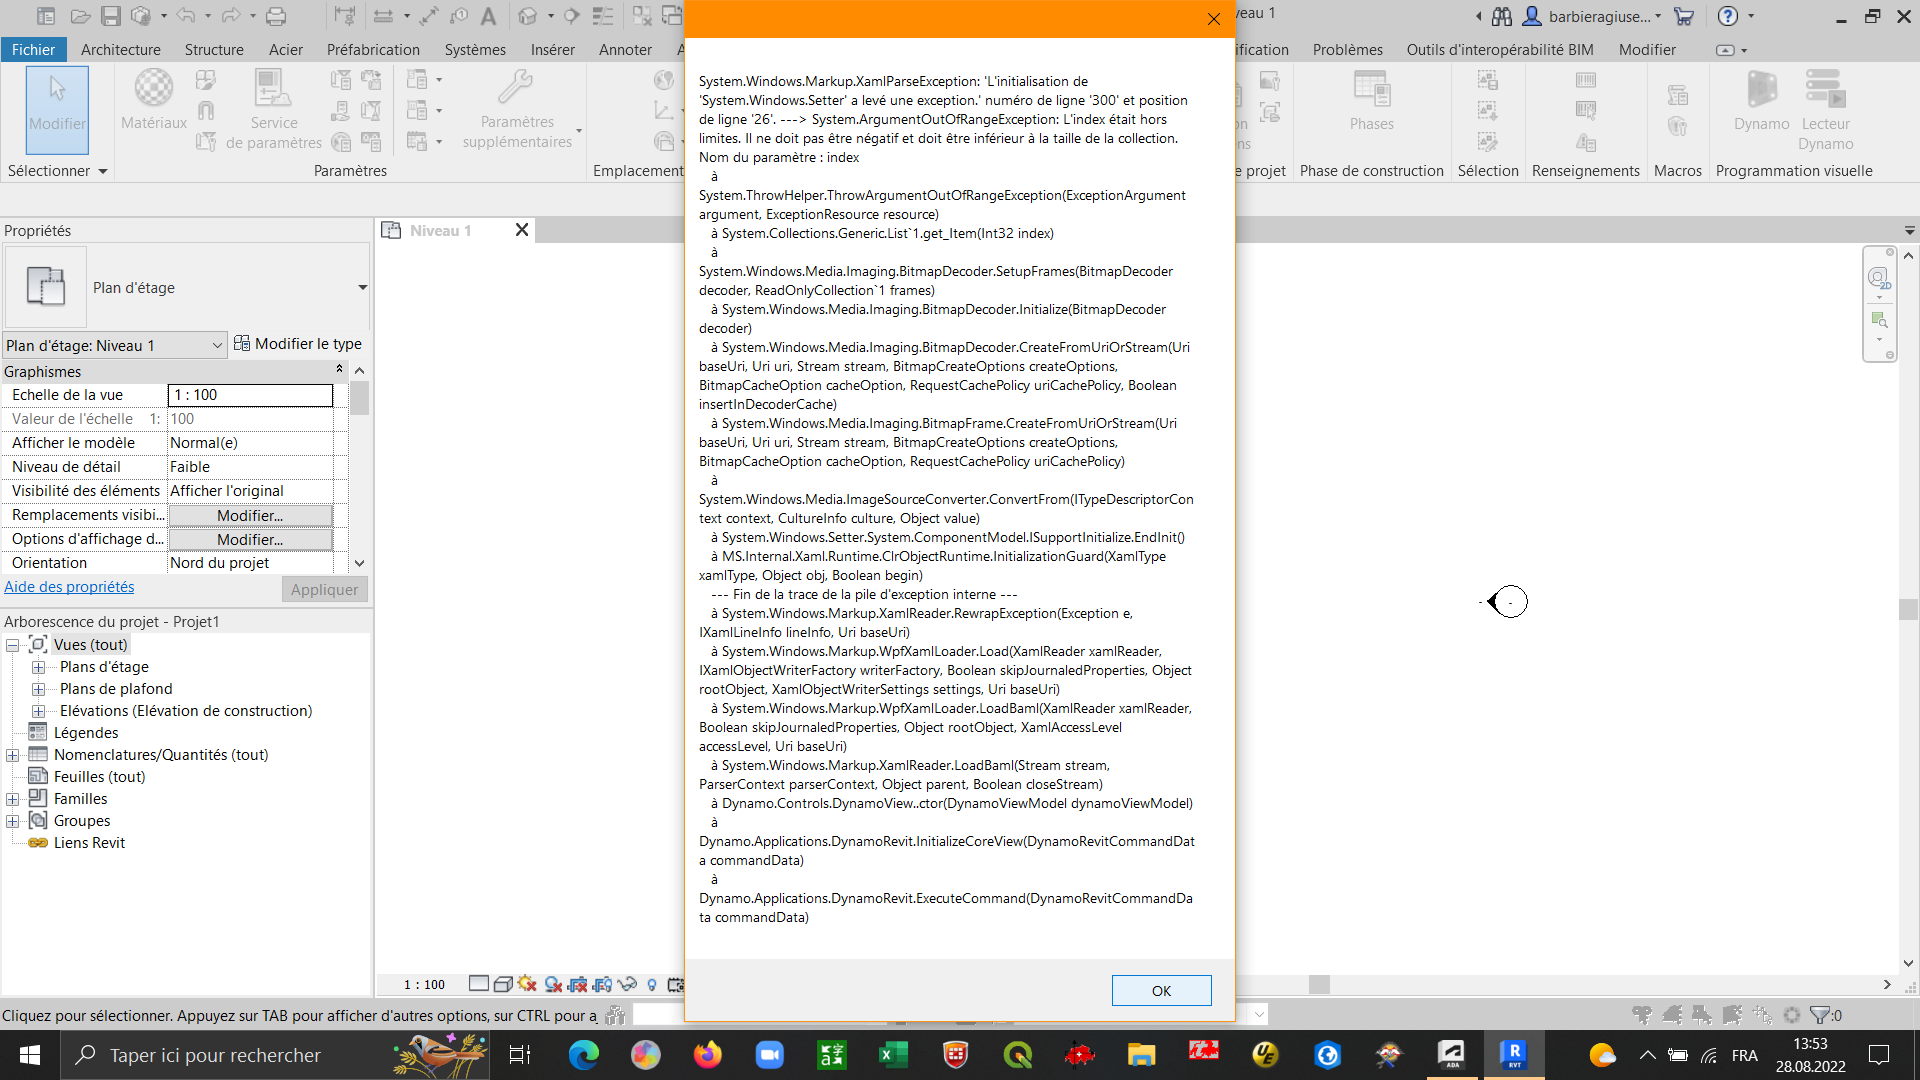The width and height of the screenshot is (1920, 1080).
Task: Select Liens Revit in project browser
Action: [89, 843]
